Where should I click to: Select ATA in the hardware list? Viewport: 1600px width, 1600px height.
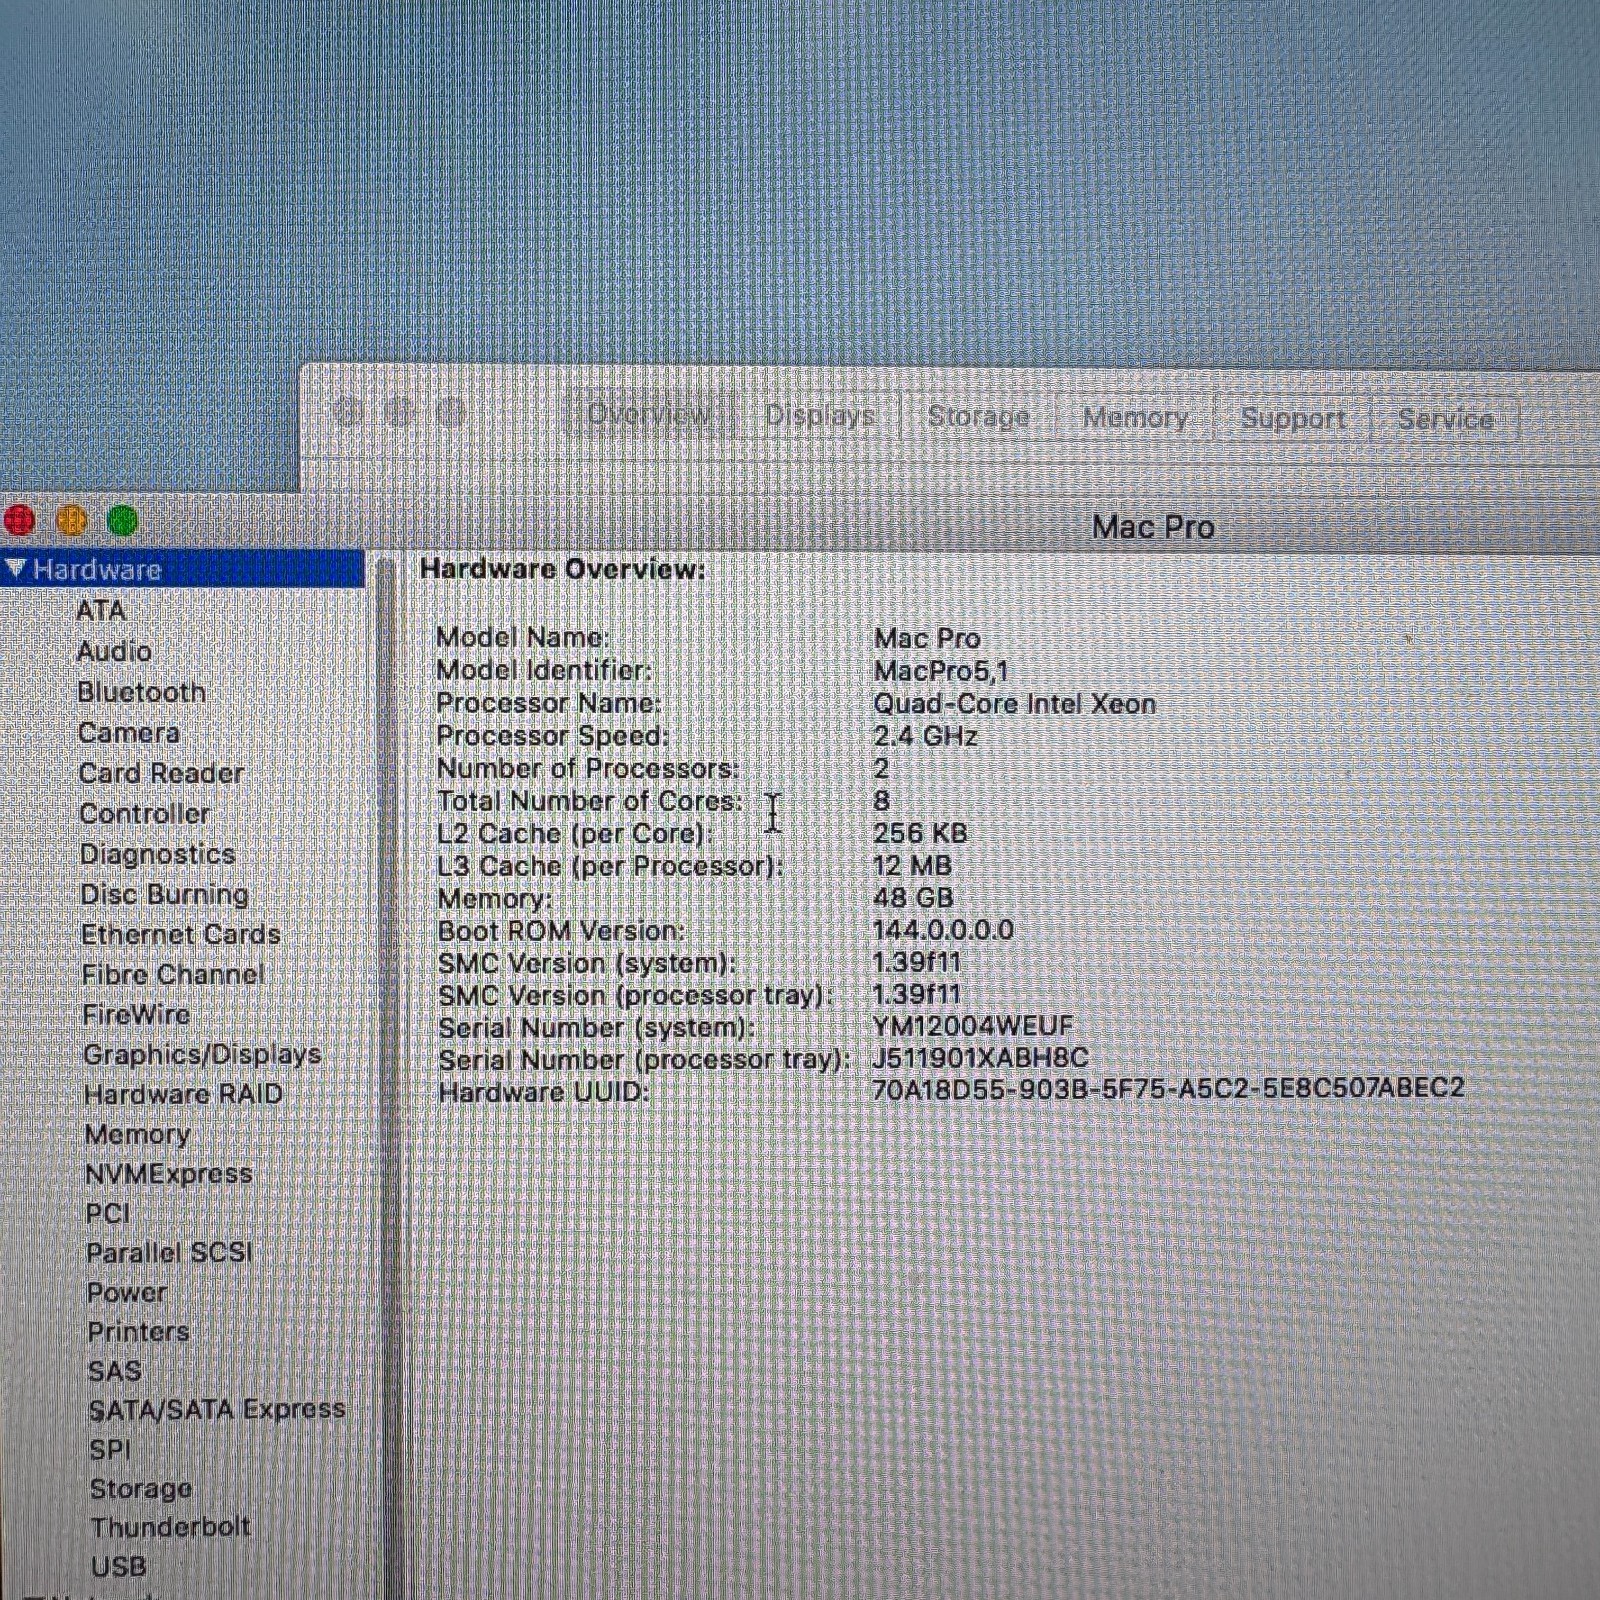click(x=101, y=611)
